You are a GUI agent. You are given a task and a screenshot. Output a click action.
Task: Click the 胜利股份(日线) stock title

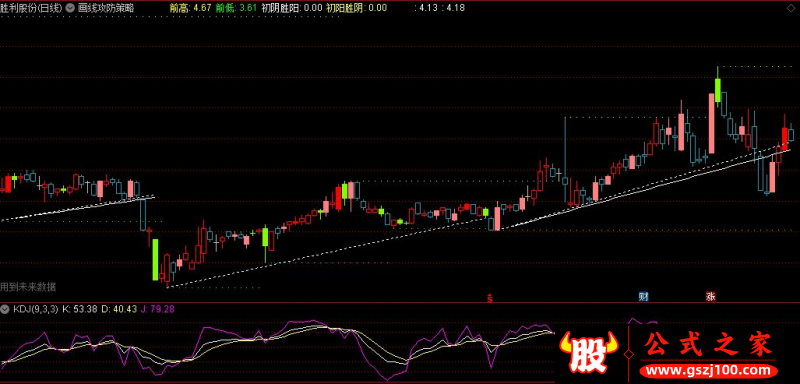click(x=31, y=8)
